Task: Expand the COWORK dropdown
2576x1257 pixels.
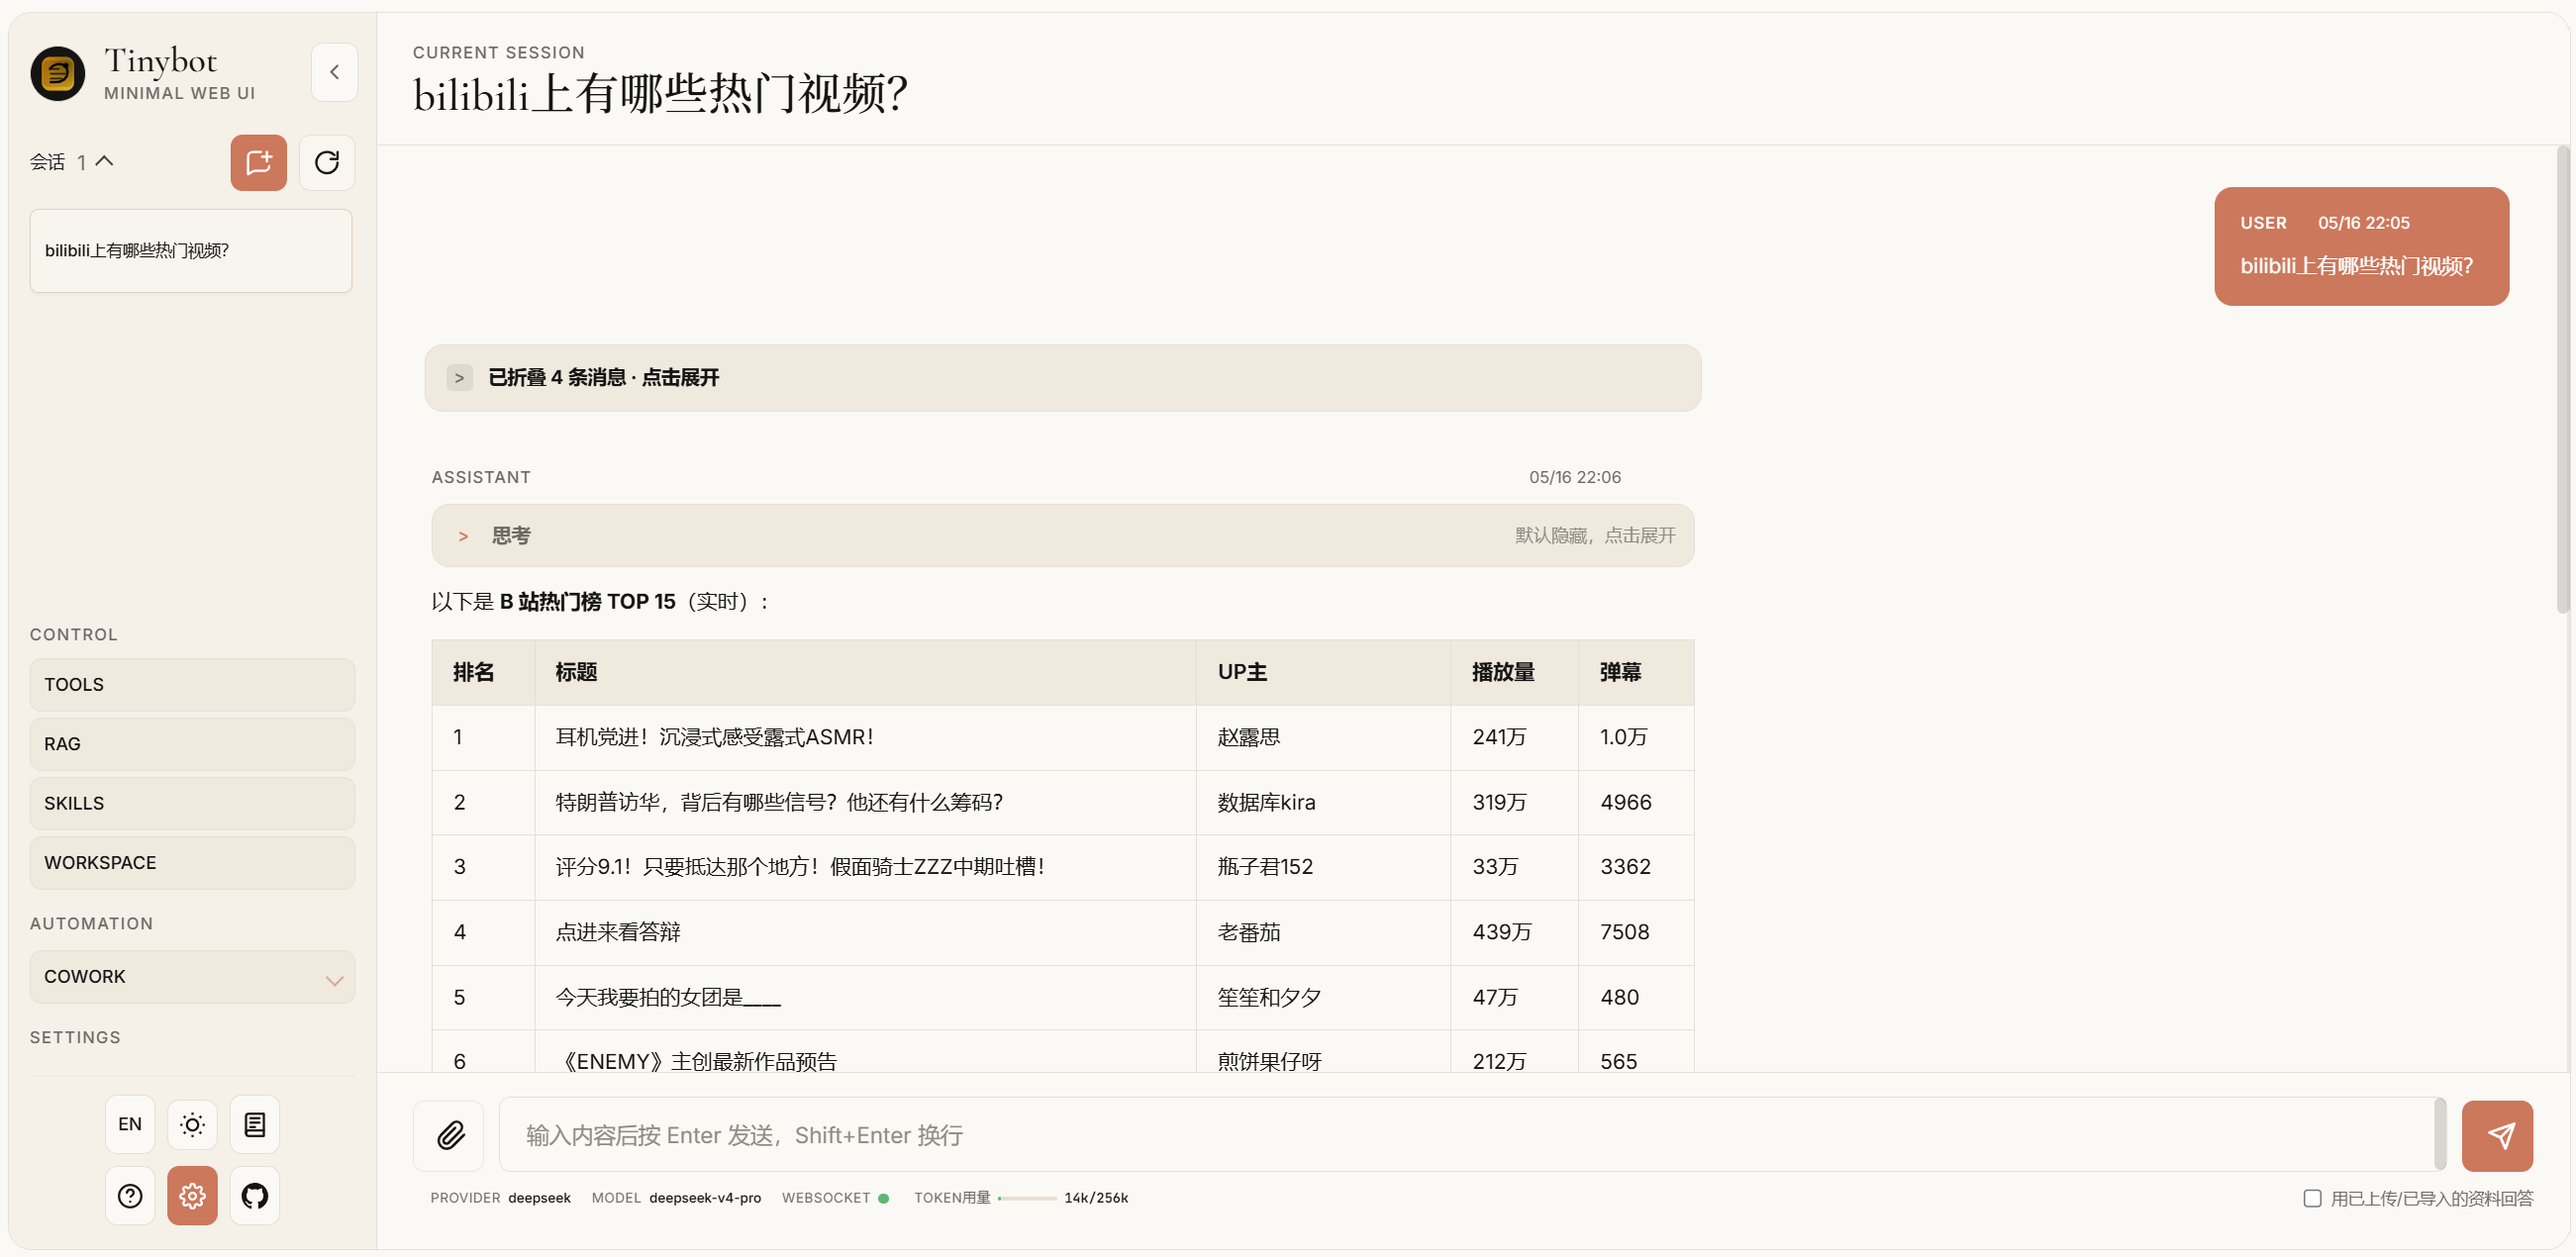Action: point(192,976)
